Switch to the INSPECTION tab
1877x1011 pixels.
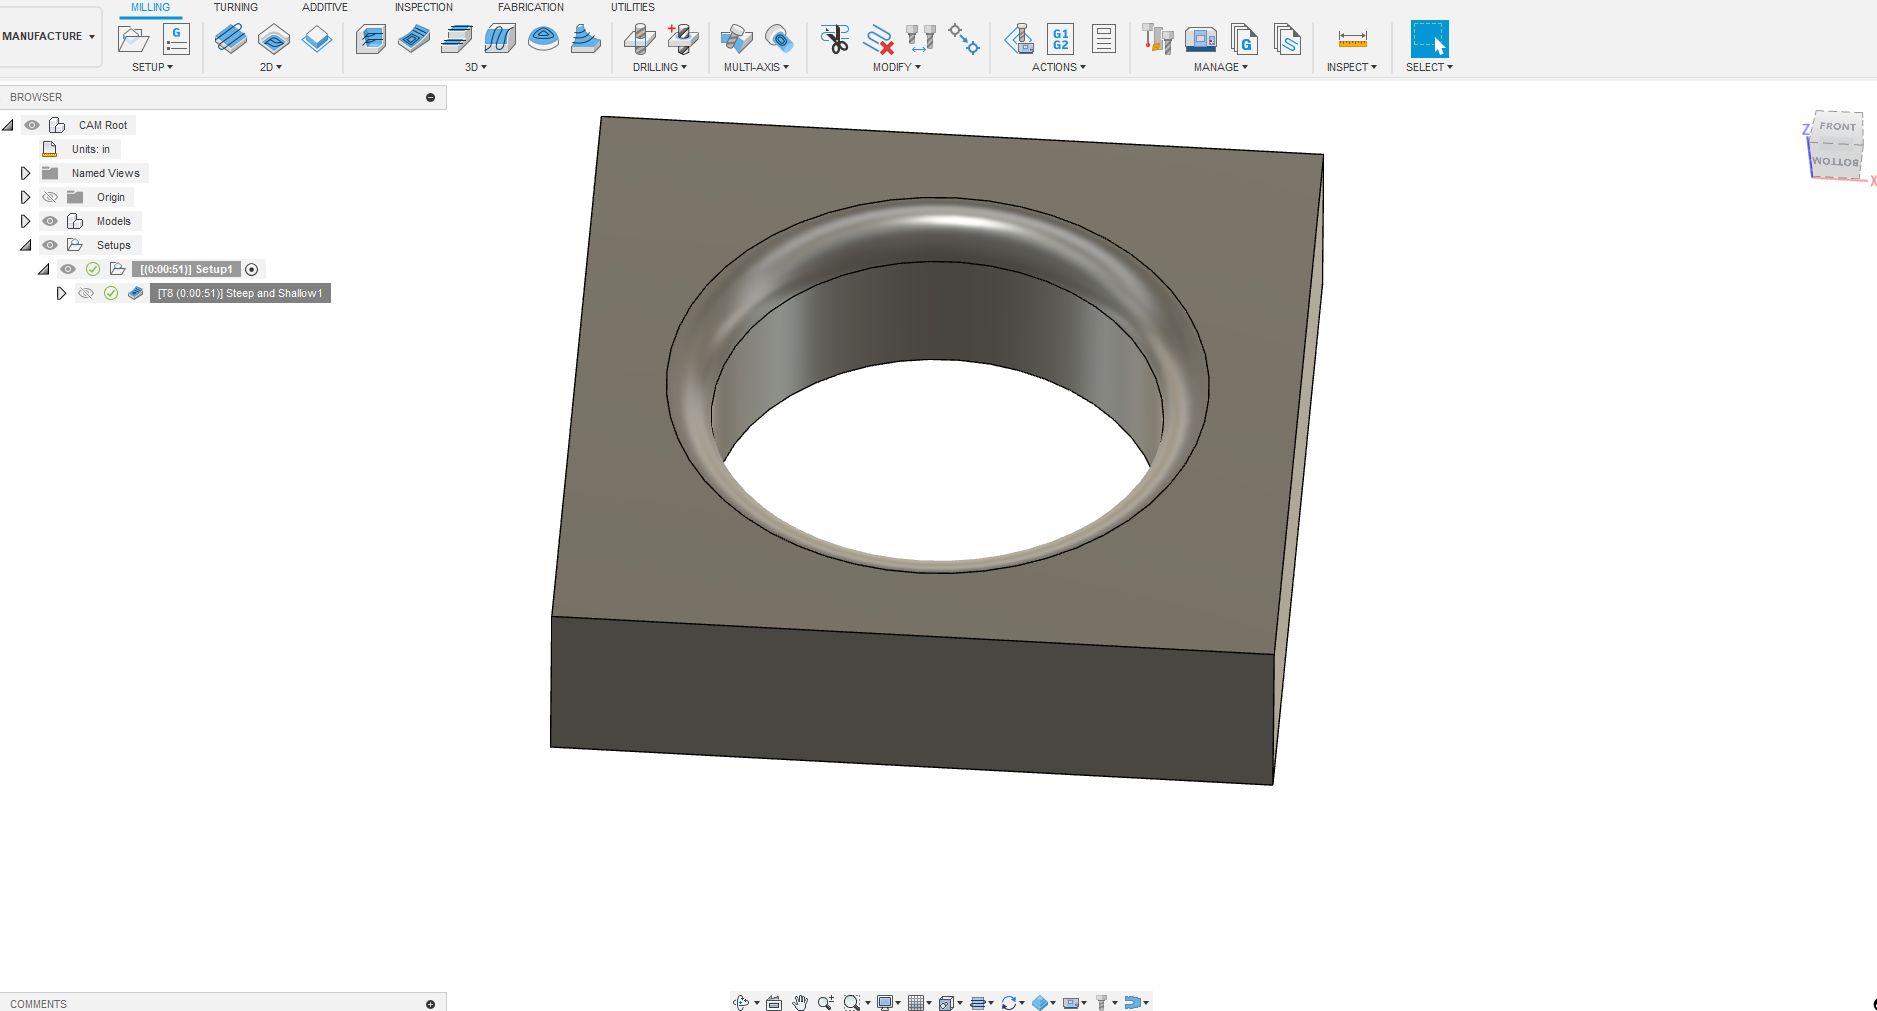pyautogui.click(x=423, y=7)
